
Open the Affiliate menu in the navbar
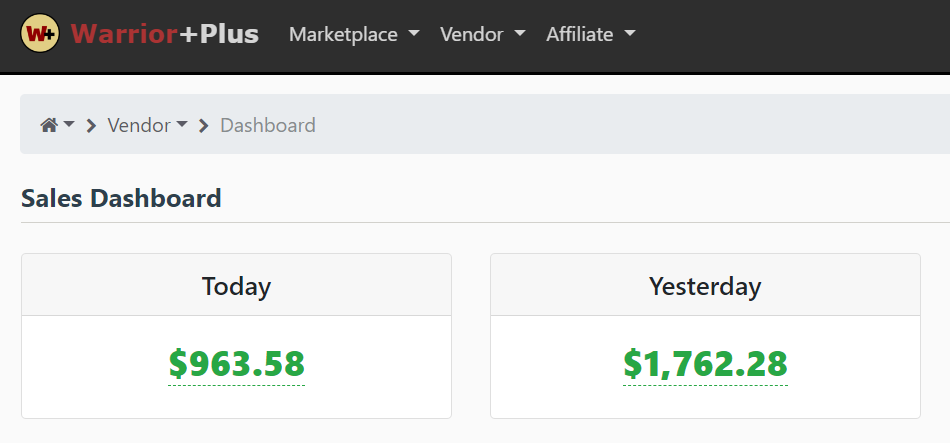tap(591, 34)
